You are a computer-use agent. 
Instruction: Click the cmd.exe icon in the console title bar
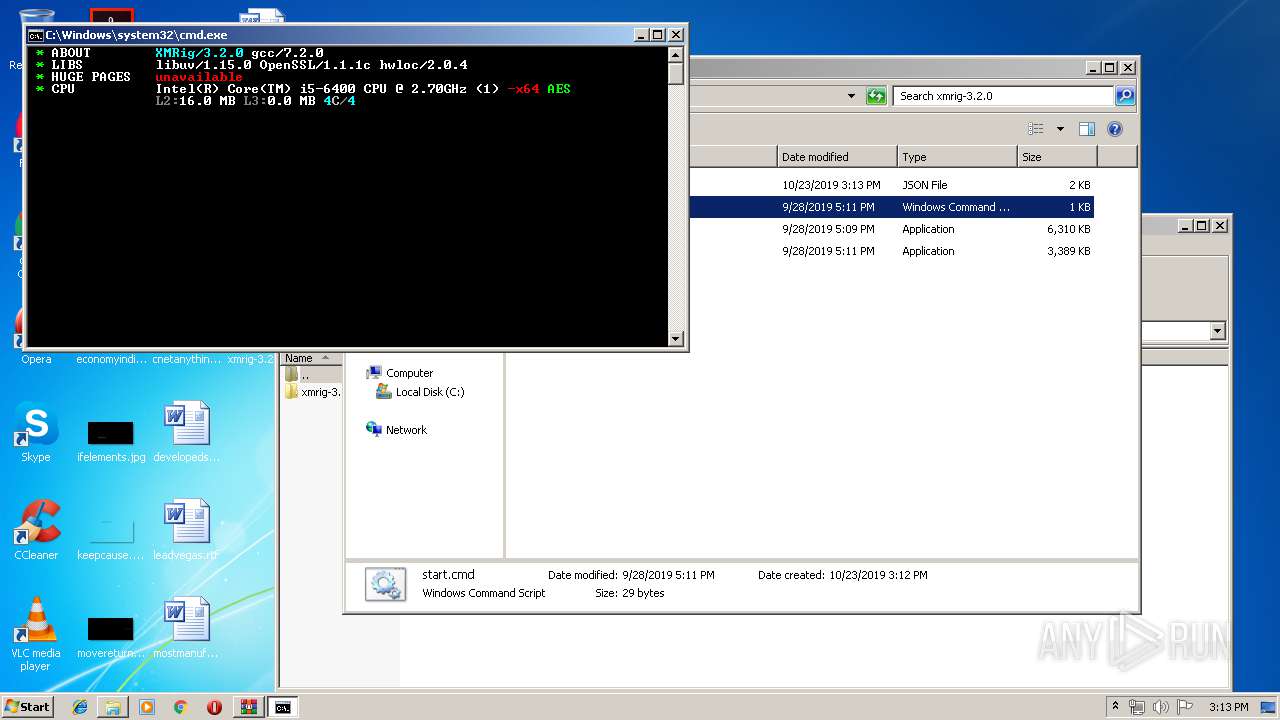click(x=35, y=35)
